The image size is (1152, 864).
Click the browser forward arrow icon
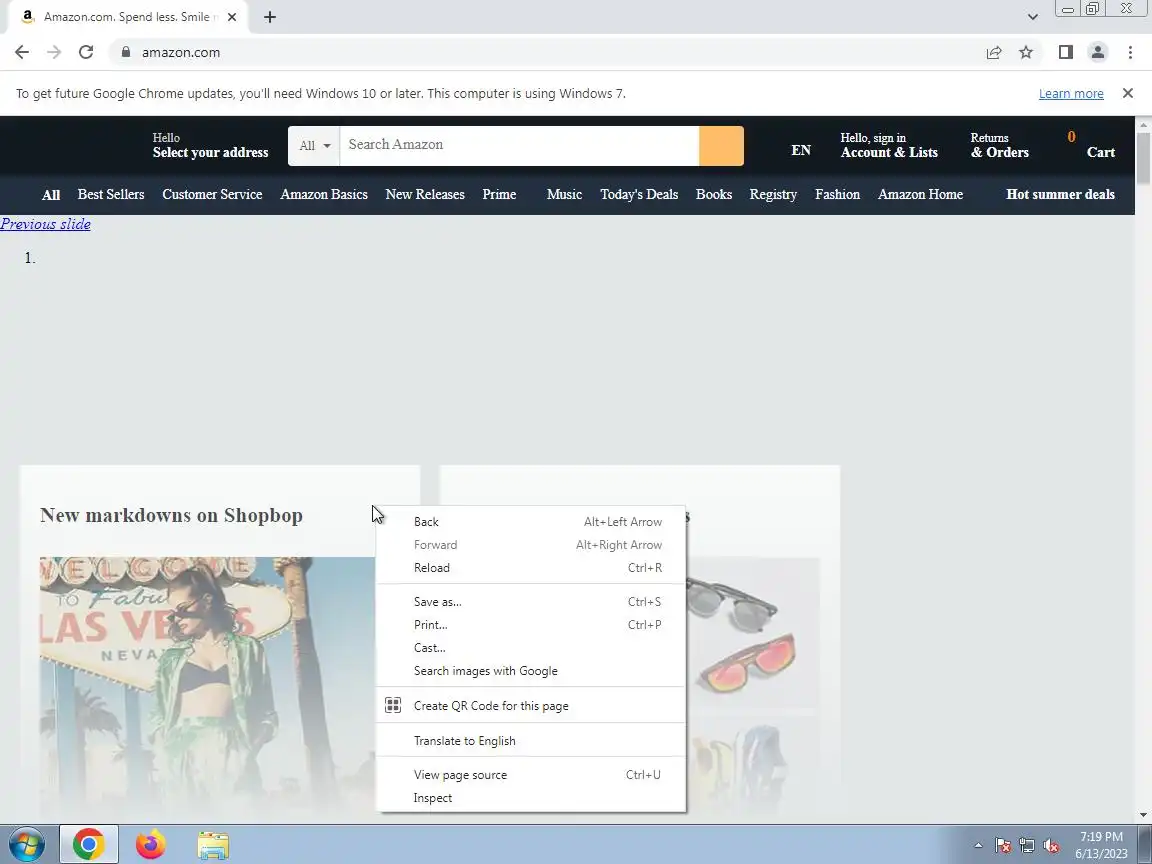pyautogui.click(x=54, y=52)
